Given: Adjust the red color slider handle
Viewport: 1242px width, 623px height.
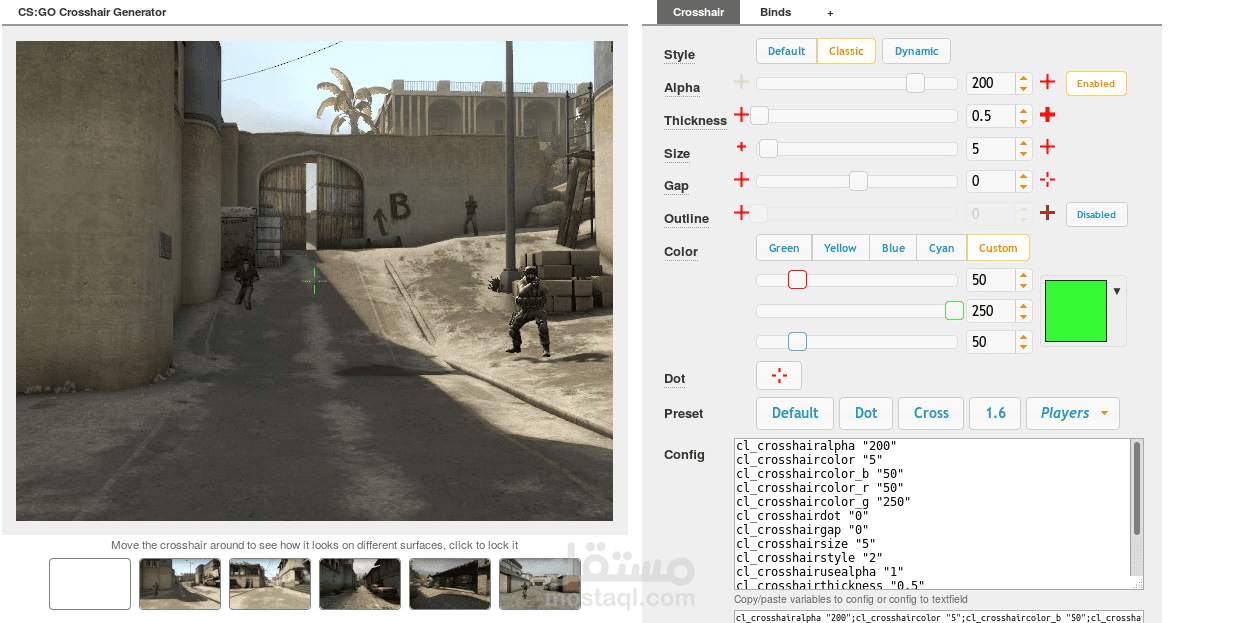Looking at the screenshot, I should 797,280.
